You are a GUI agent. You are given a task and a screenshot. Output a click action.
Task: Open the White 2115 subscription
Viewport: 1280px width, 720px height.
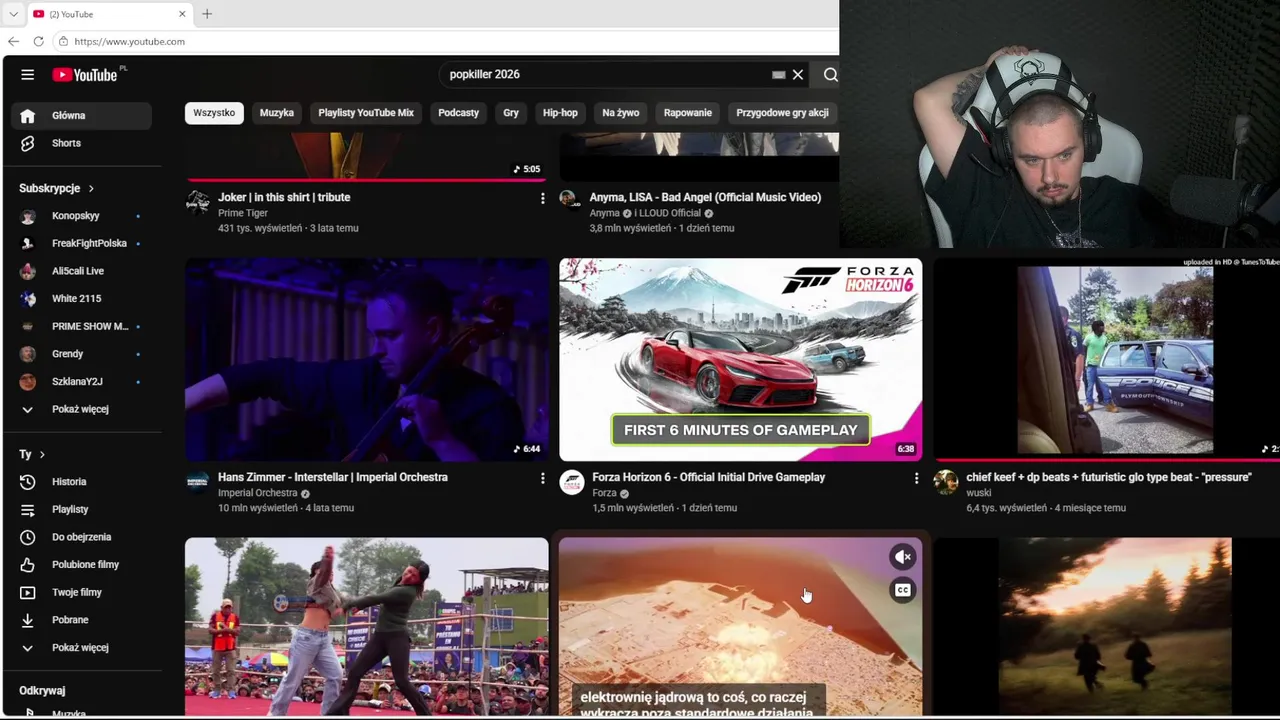coord(82,298)
